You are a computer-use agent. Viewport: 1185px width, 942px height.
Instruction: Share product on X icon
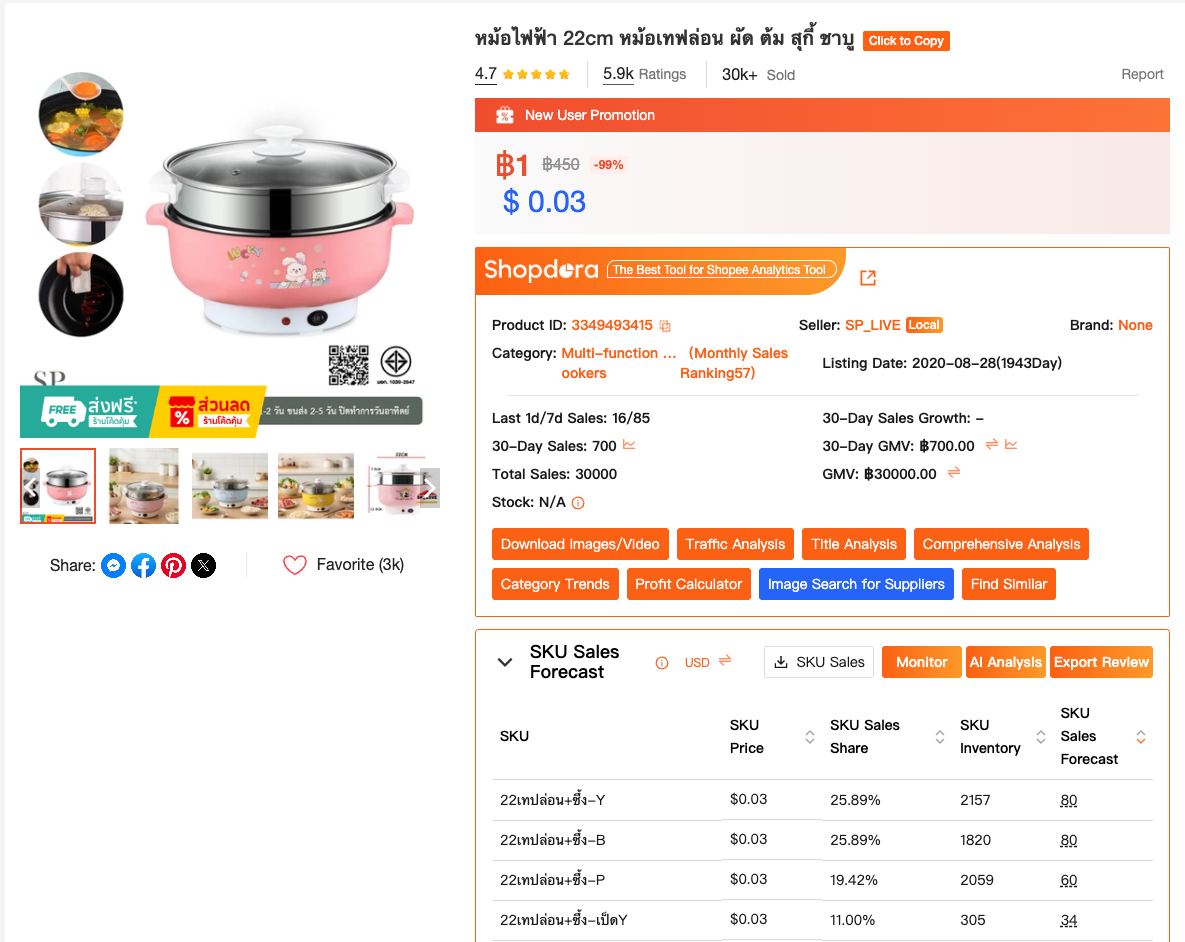pos(203,566)
